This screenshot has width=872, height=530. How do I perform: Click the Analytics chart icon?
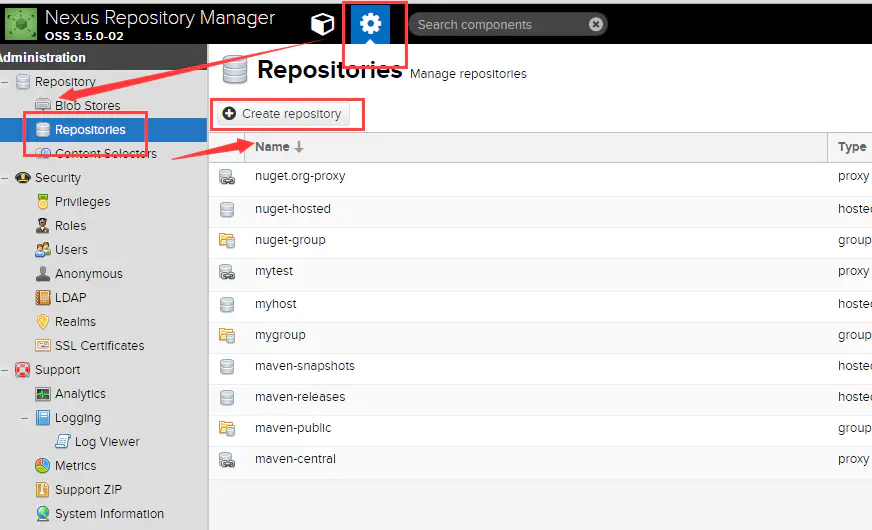coord(42,394)
